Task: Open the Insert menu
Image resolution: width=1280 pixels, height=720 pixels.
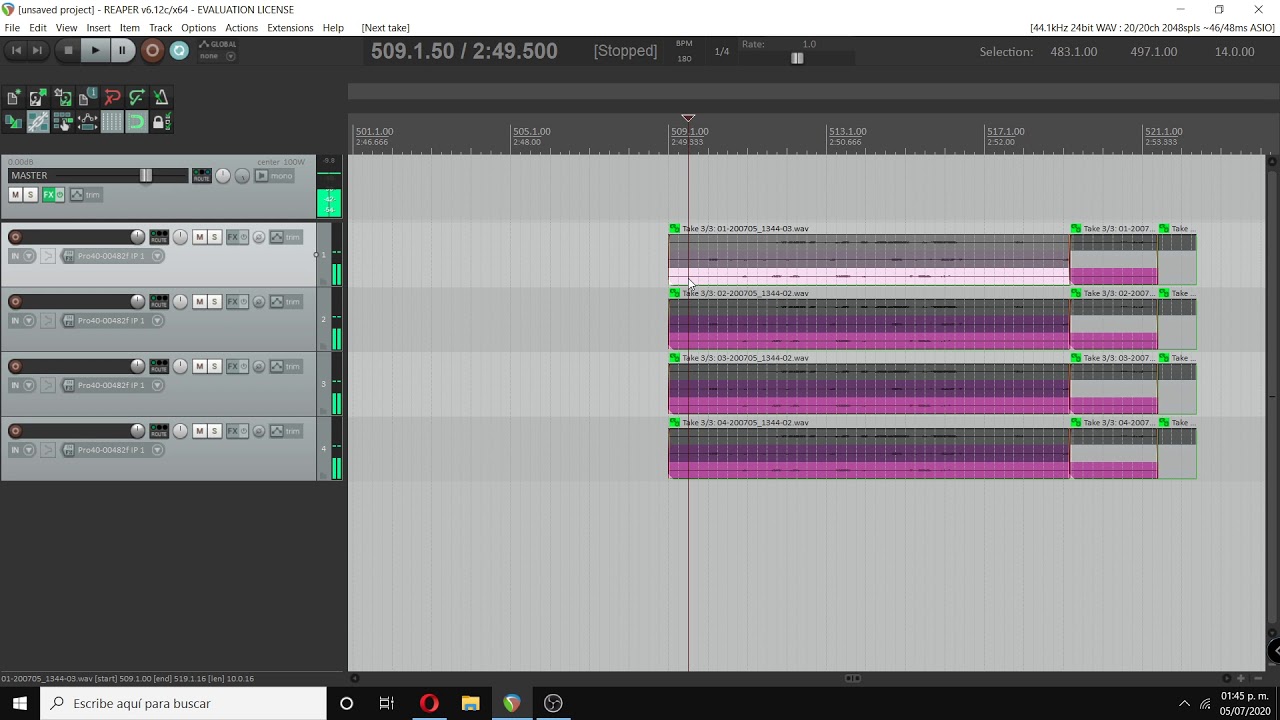Action: [x=99, y=28]
